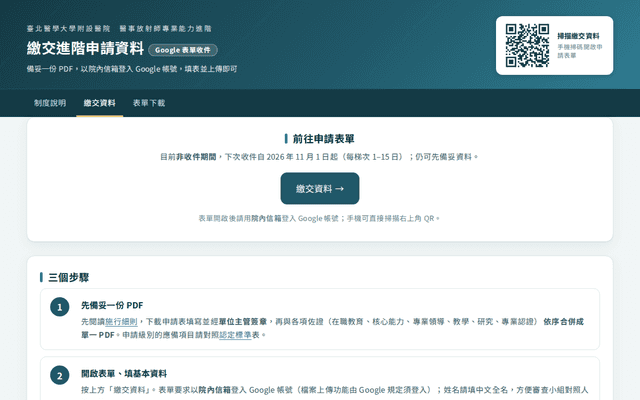Open the 認定標準 link
The image size is (640, 400).
pyautogui.click(x=235, y=335)
